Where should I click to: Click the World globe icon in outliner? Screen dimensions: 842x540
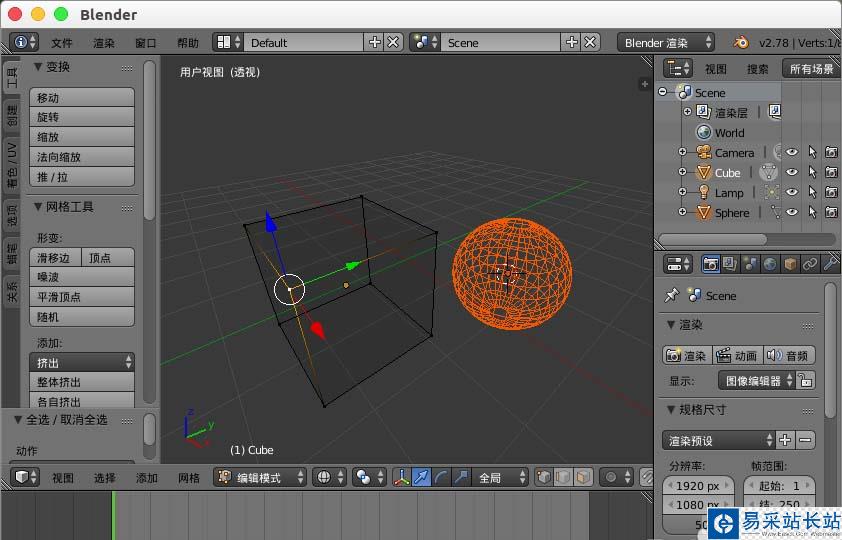[703, 132]
